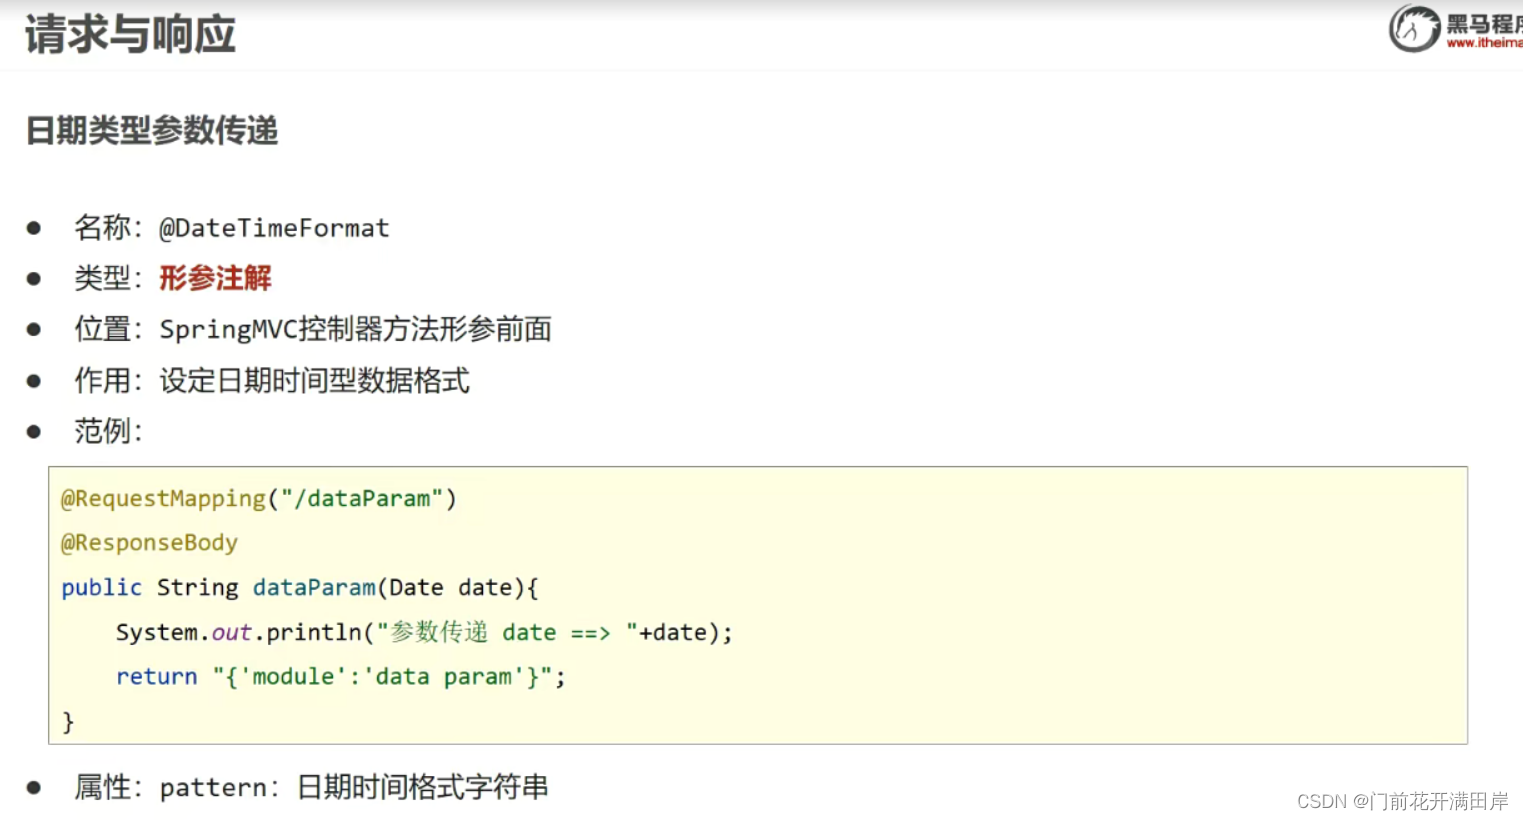This screenshot has height=820, width=1523.
Task: Click the label 作用：
Action: point(109,381)
